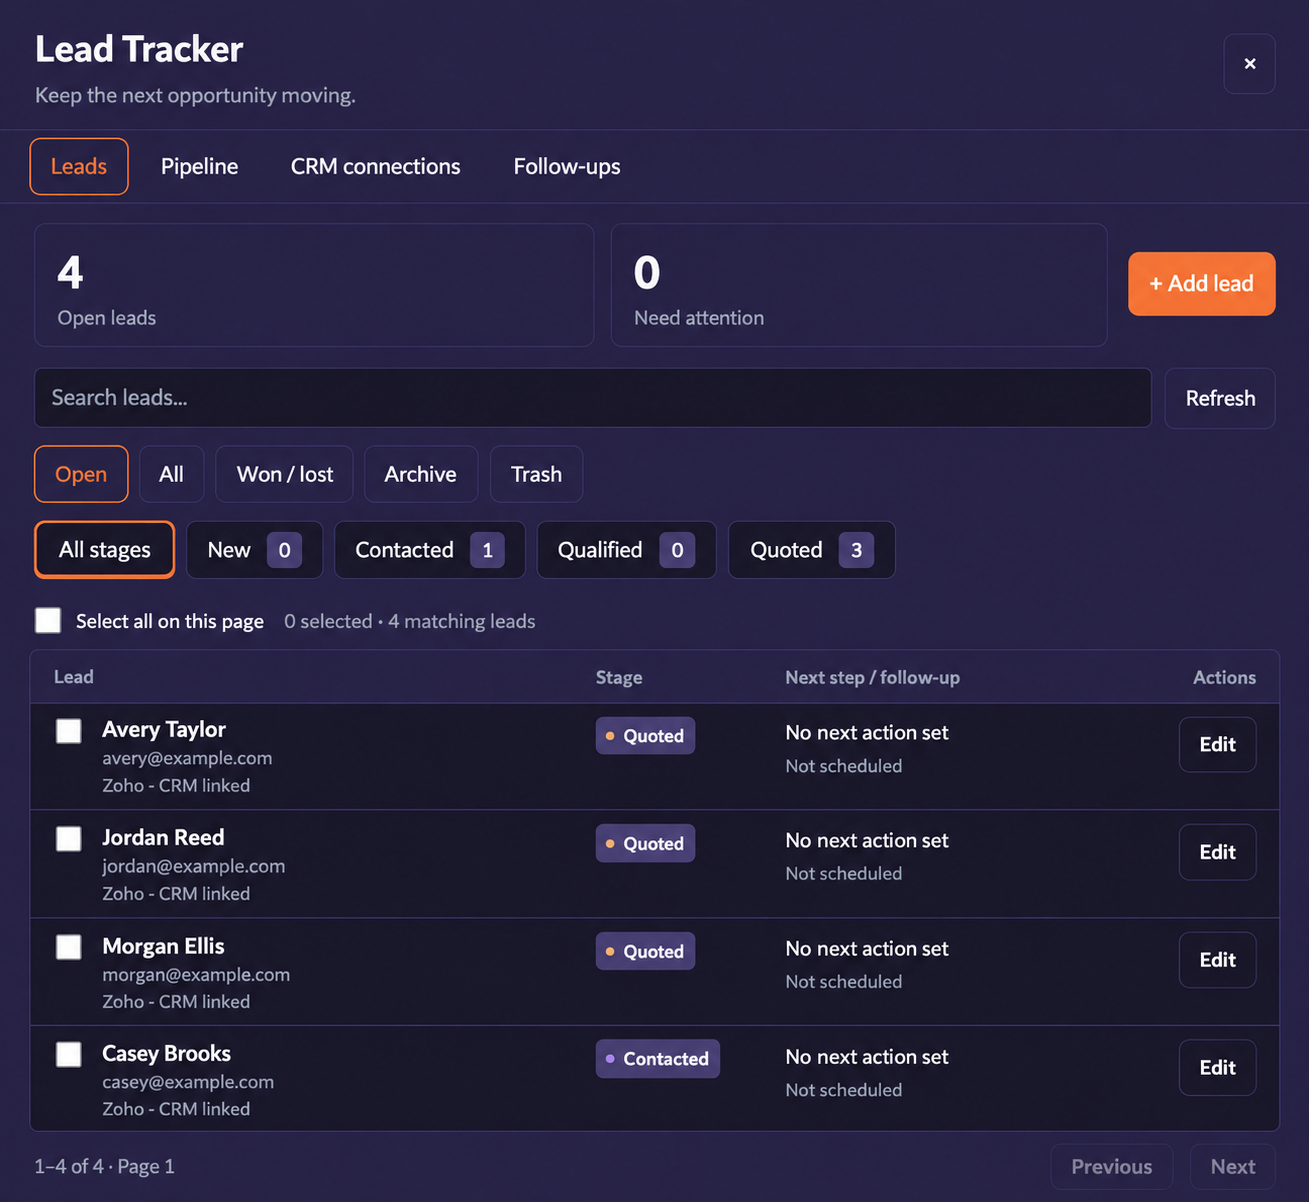This screenshot has width=1309, height=1202.
Task: Filter leads by Quoted stage
Action: click(812, 550)
